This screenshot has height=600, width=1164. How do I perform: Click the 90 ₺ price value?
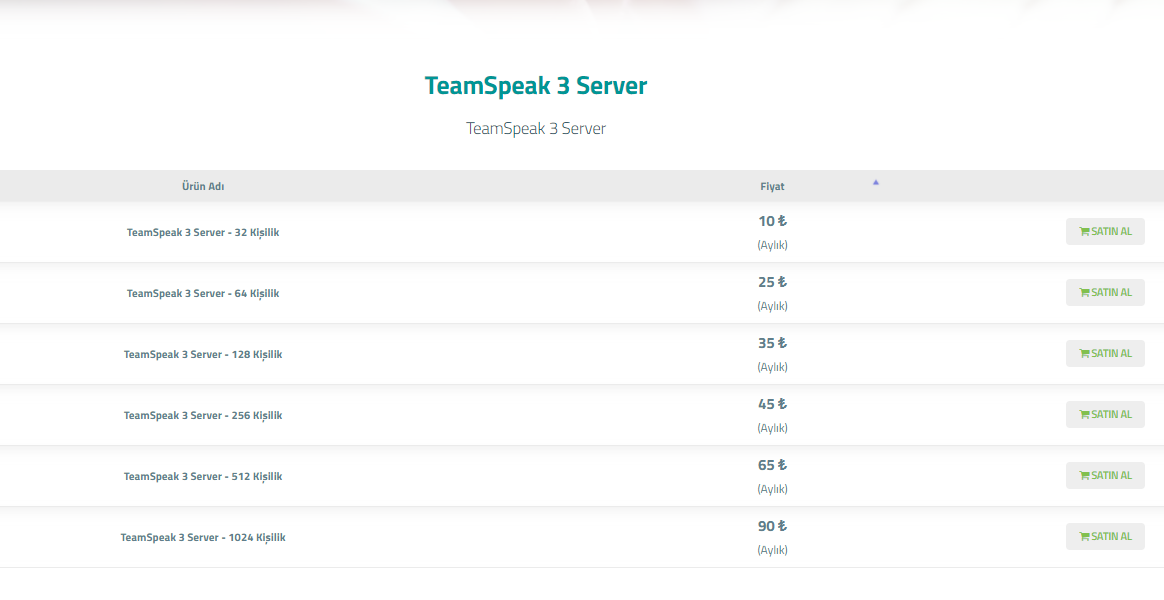(x=772, y=526)
